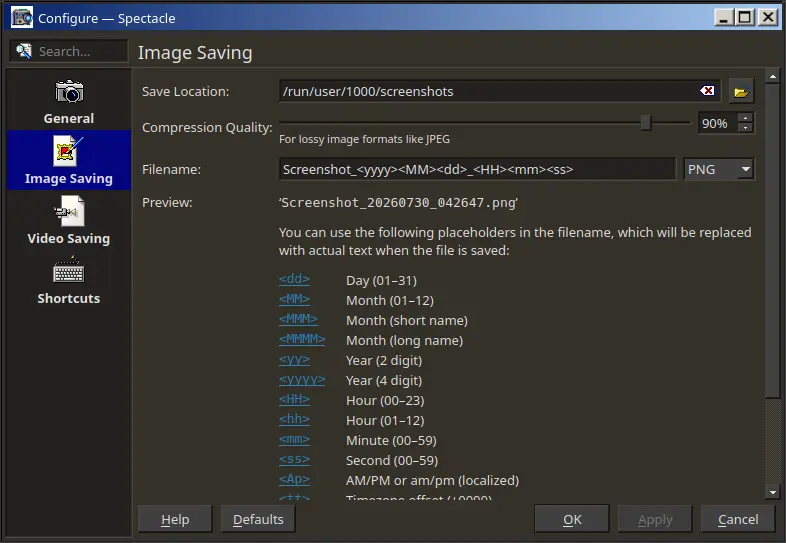The height and width of the screenshot is (543, 786).
Task: Insert the <Ap> AM/PM placeholder
Action: [294, 480]
